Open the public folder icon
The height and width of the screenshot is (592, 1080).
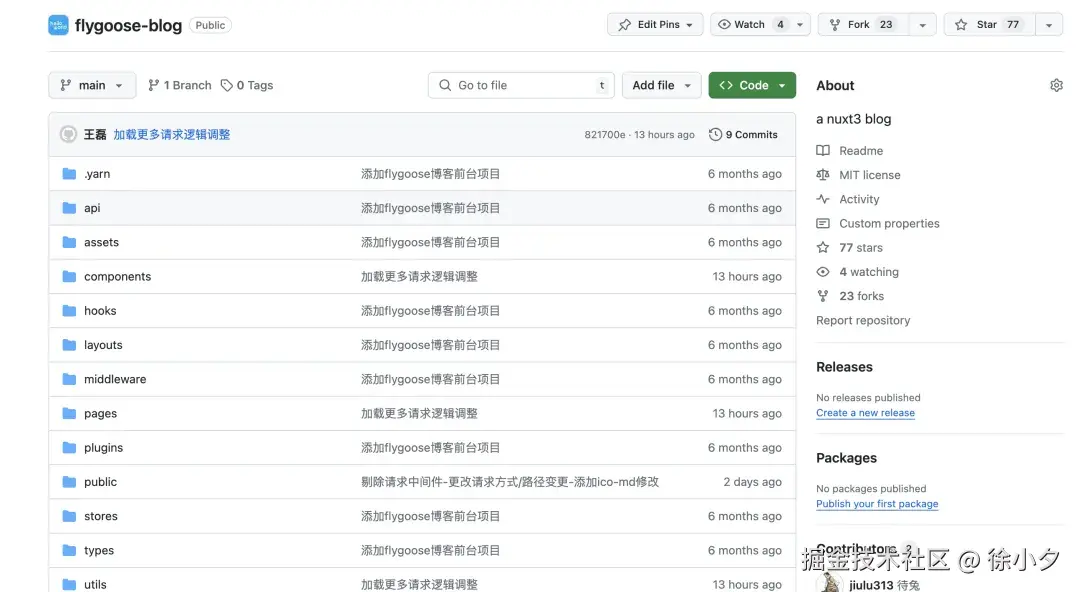pos(69,482)
